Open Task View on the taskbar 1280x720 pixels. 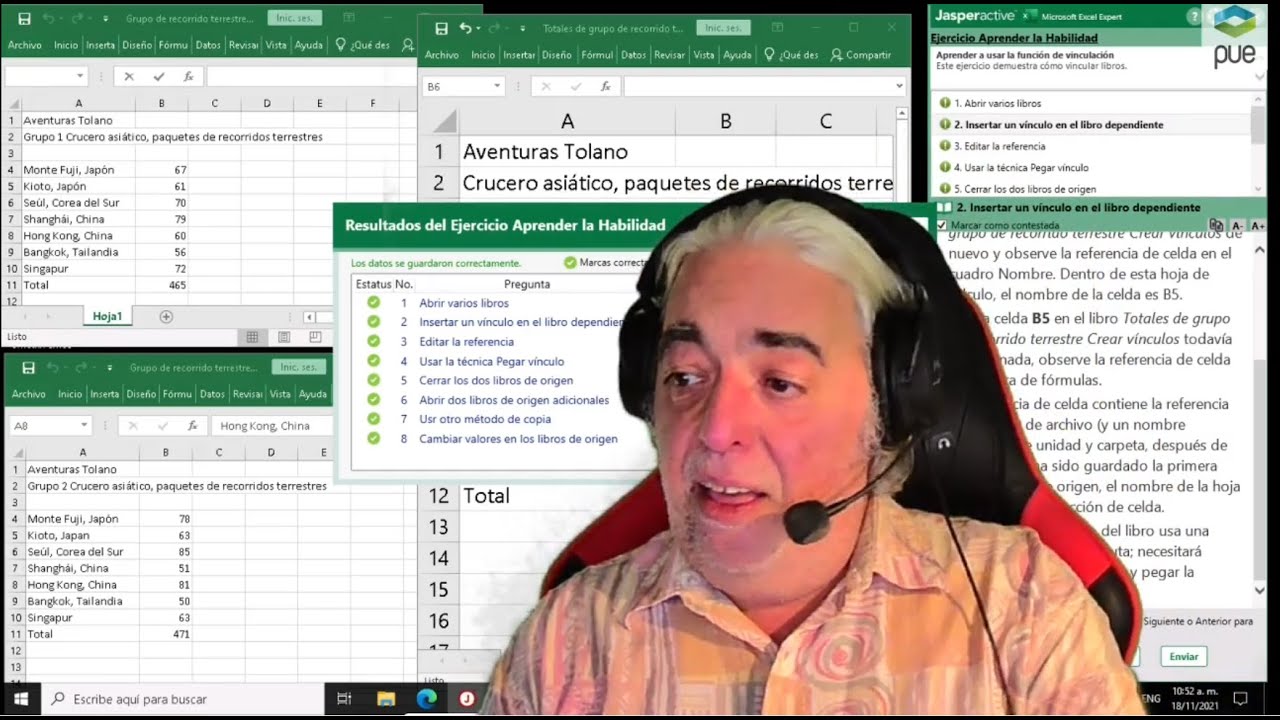pos(343,699)
